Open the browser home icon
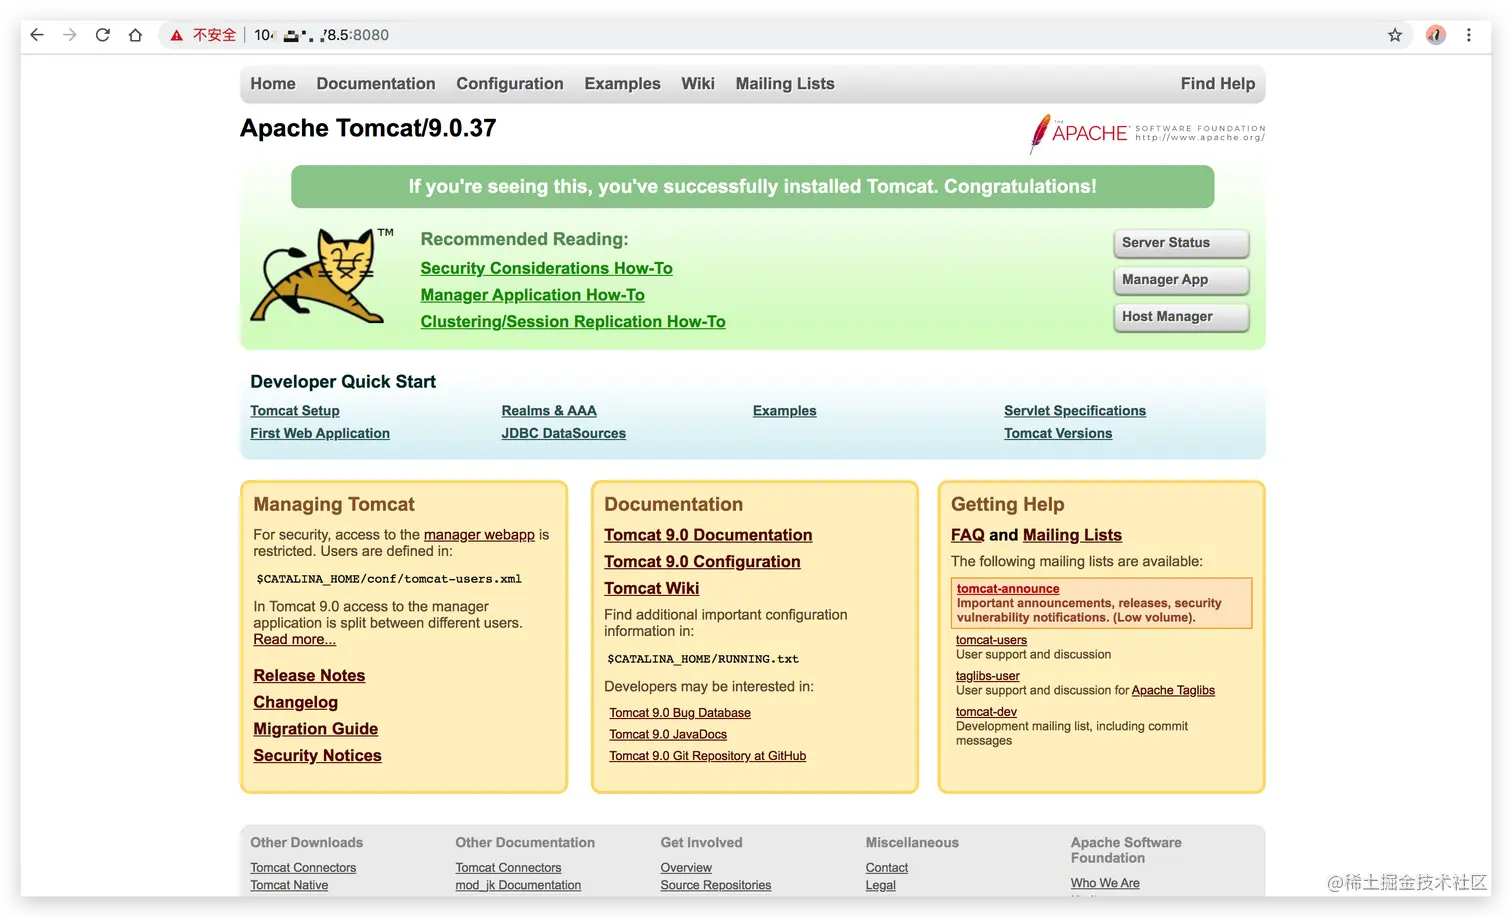Screen dimensions: 1512x917 135,35
